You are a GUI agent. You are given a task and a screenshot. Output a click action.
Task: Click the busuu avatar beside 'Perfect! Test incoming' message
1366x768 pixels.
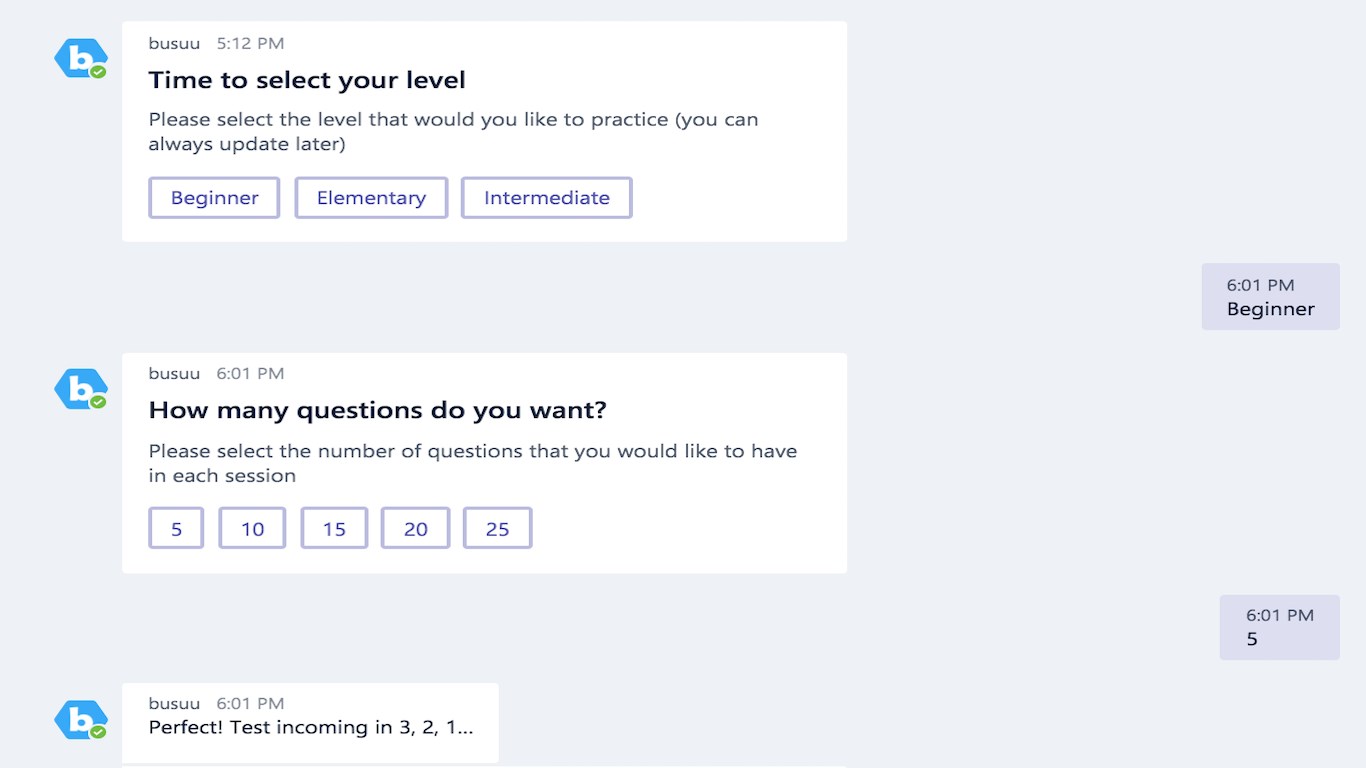[80, 720]
